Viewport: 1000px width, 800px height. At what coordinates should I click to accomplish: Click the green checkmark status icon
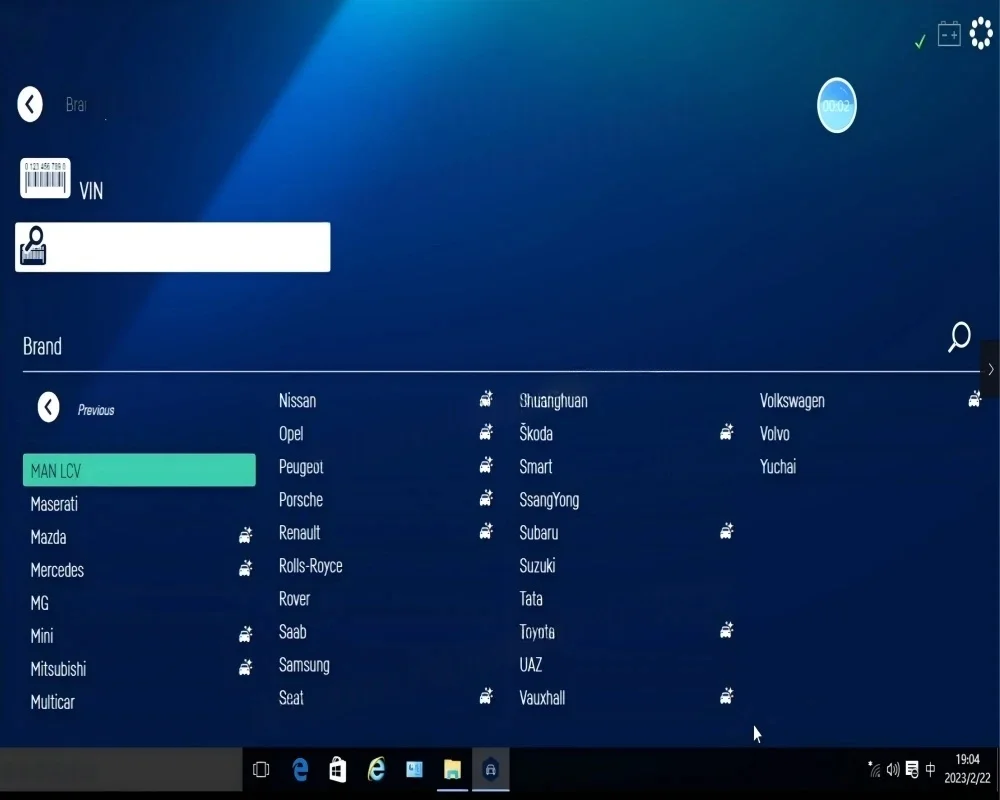pyautogui.click(x=920, y=41)
